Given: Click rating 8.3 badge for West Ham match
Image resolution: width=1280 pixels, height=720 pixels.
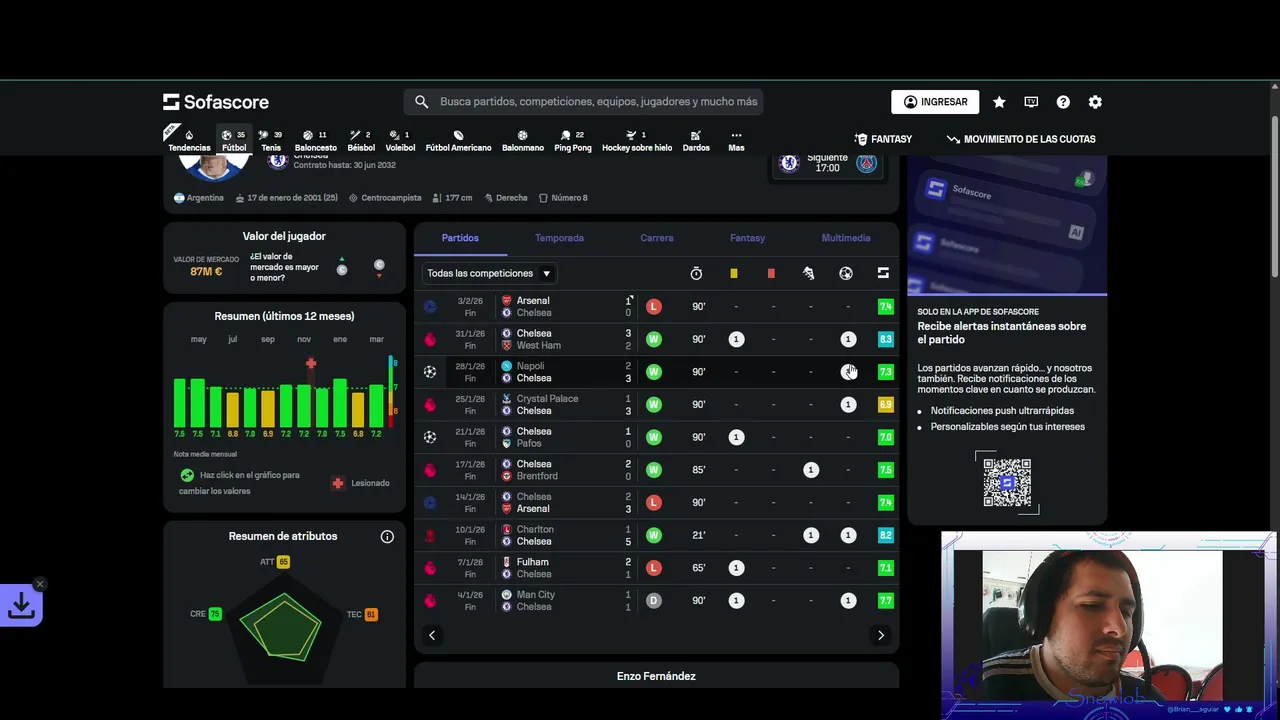Looking at the screenshot, I should [885, 340].
